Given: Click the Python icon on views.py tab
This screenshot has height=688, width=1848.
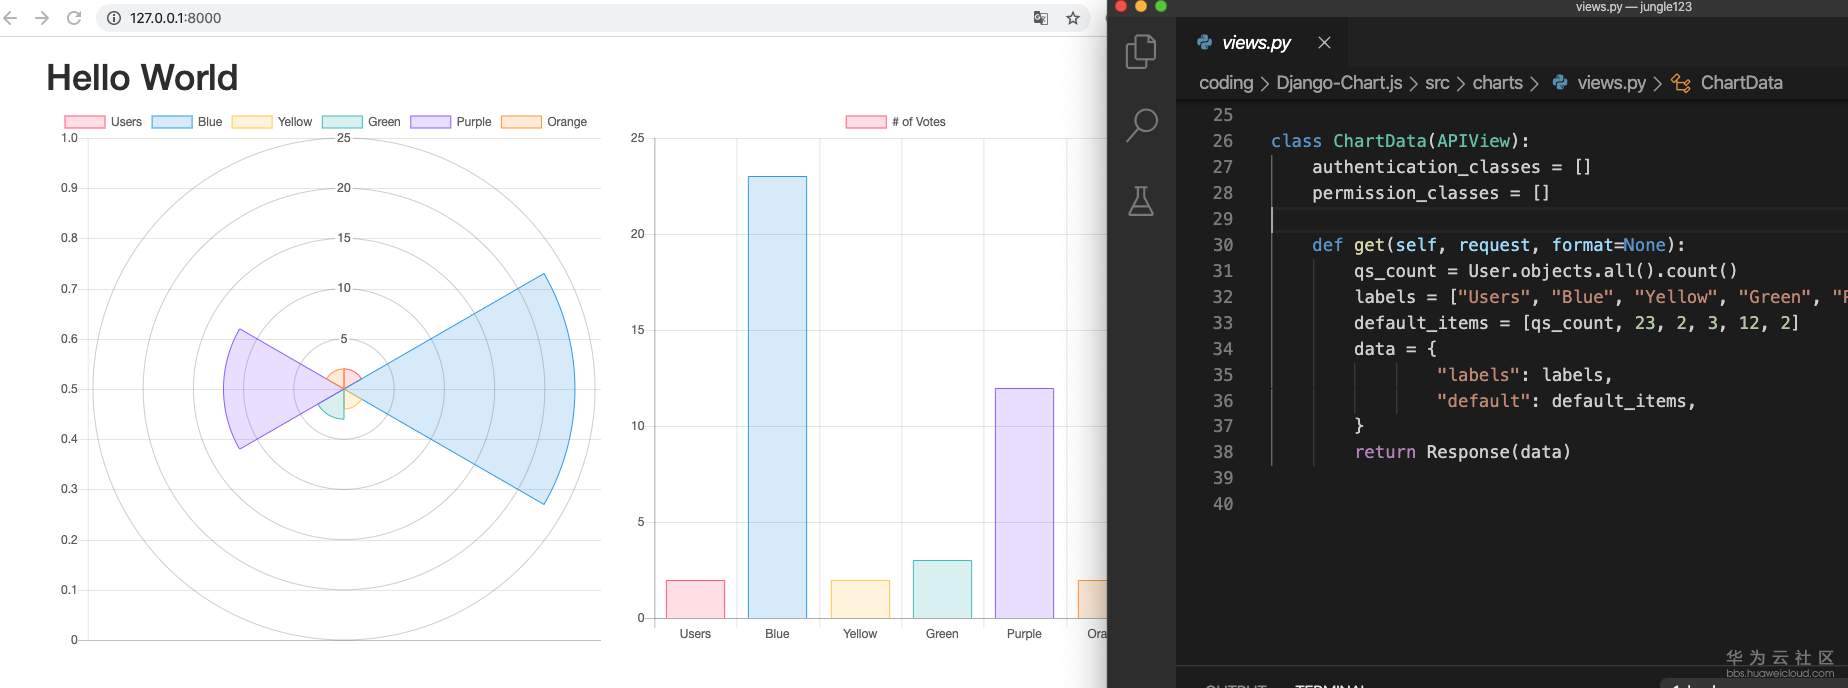Looking at the screenshot, I should pyautogui.click(x=1205, y=42).
